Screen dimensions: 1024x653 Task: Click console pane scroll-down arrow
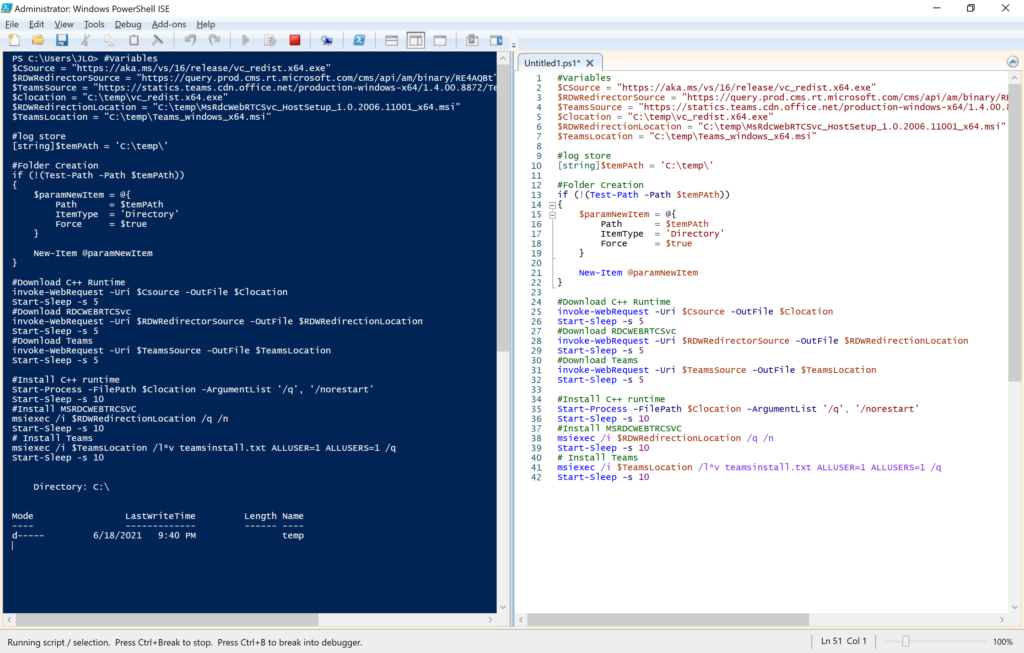503,607
